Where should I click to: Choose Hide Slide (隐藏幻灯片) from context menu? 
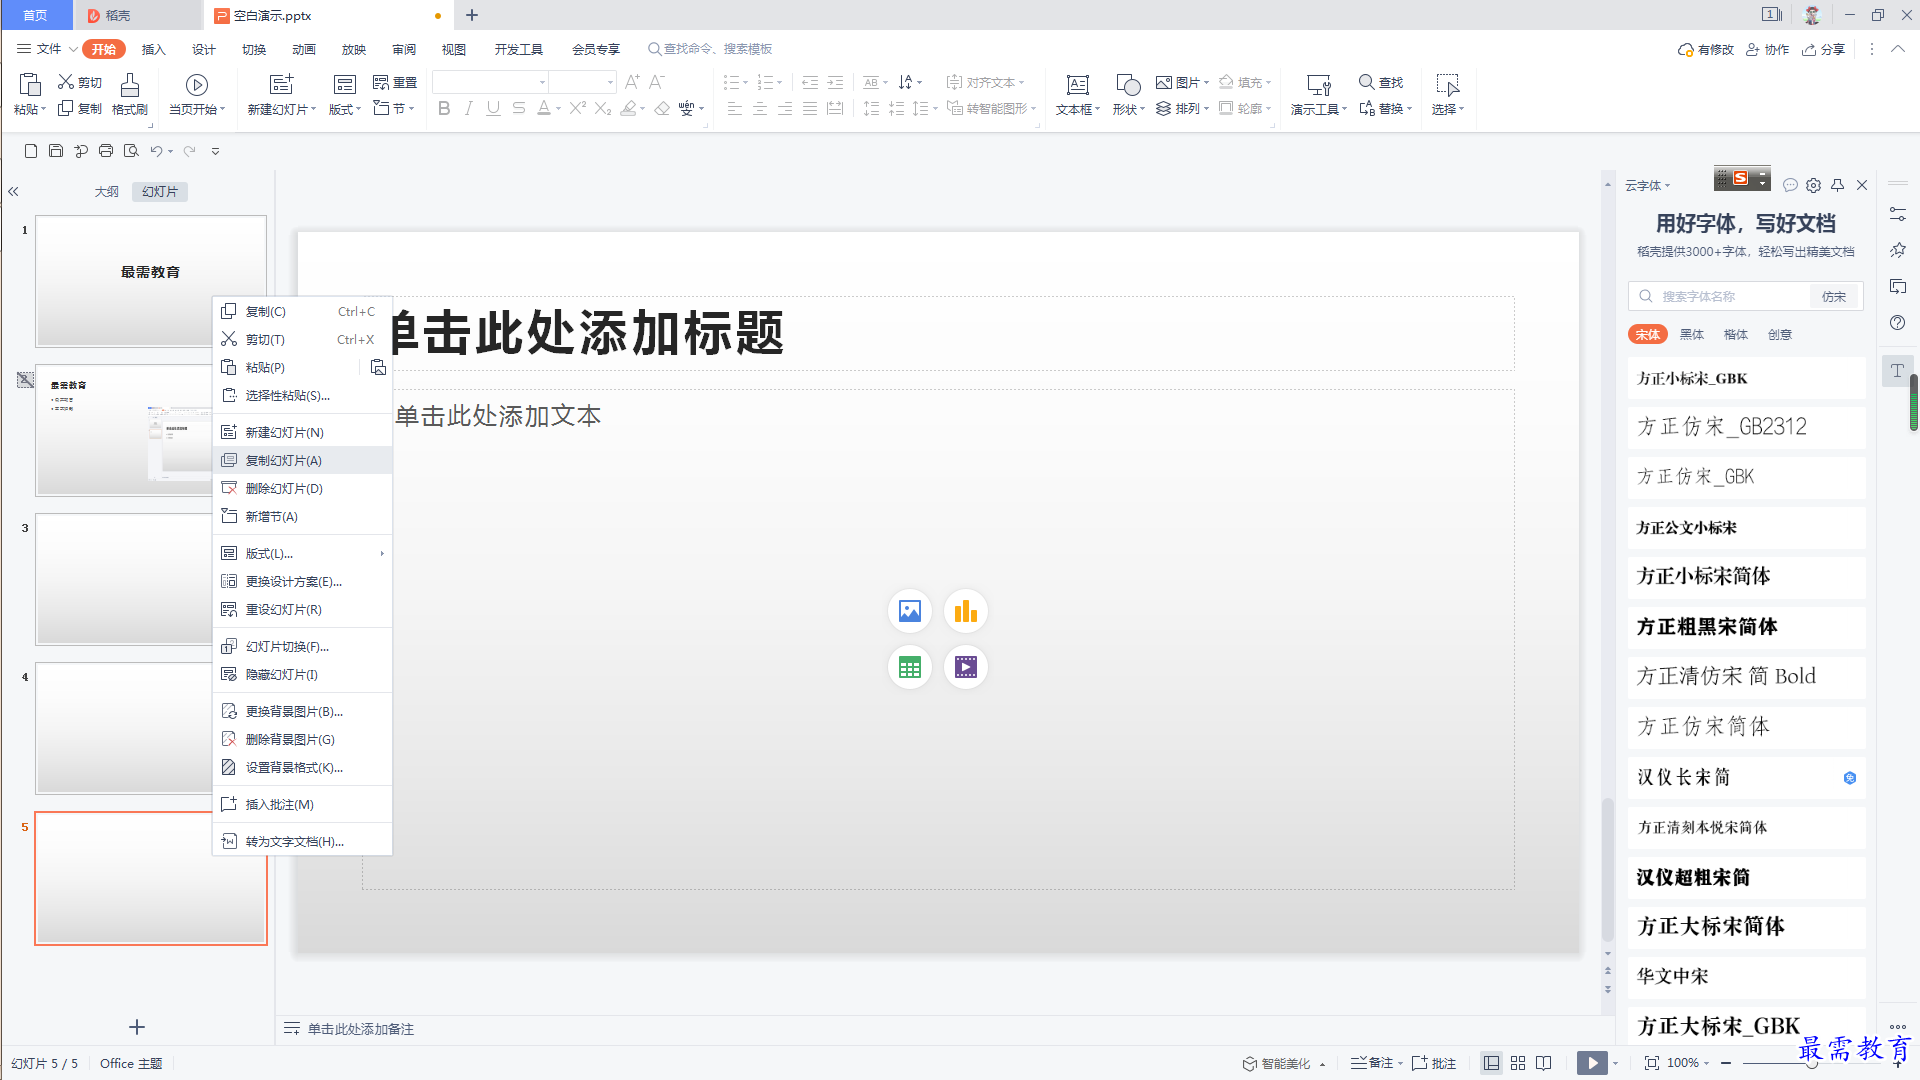click(303, 674)
